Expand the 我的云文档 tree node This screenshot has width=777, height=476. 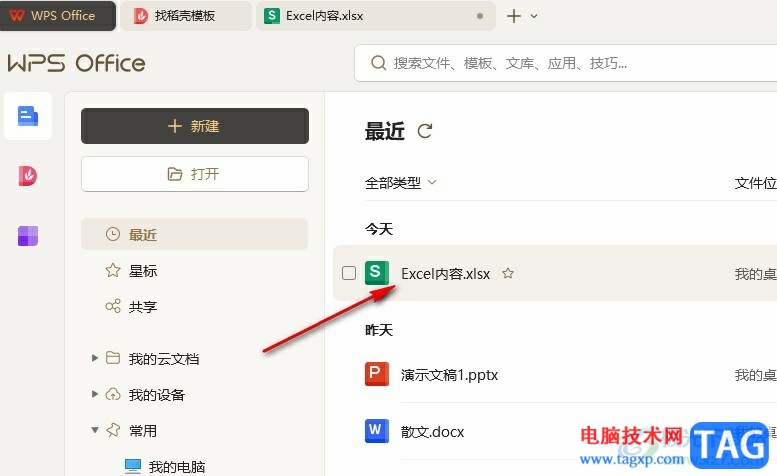pos(95,358)
